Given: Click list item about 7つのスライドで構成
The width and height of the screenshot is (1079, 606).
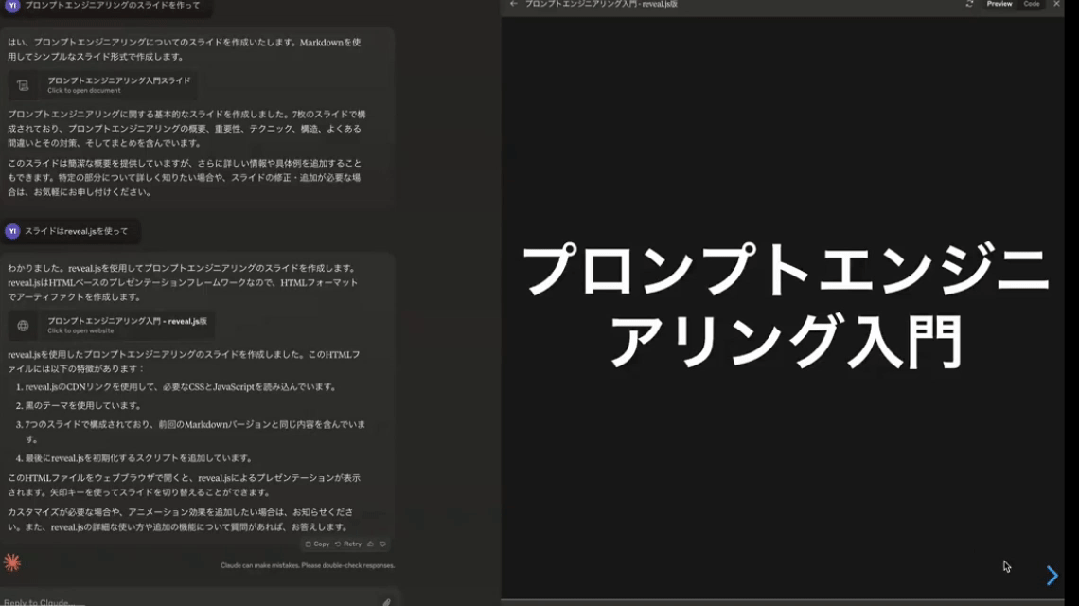Looking at the screenshot, I should click(195, 431).
